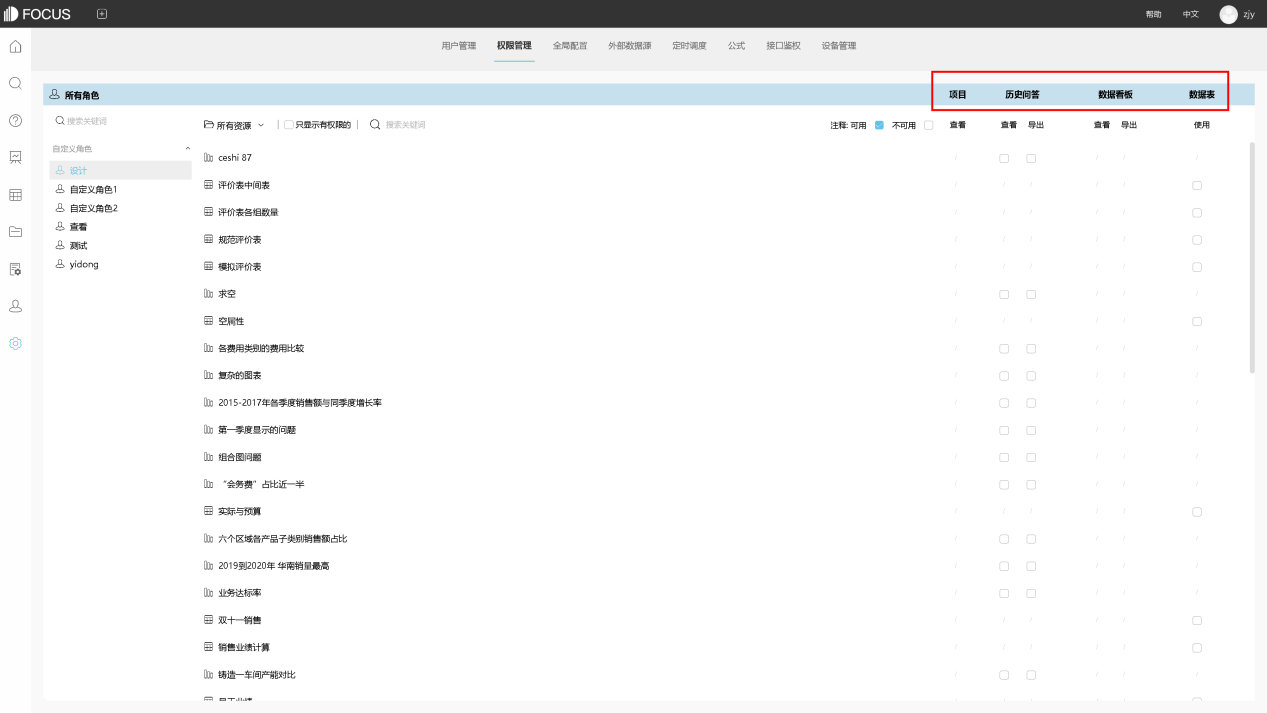Open the Home icon in the left sidebar
Viewport: 1267px width, 713px height.
click(x=14, y=46)
